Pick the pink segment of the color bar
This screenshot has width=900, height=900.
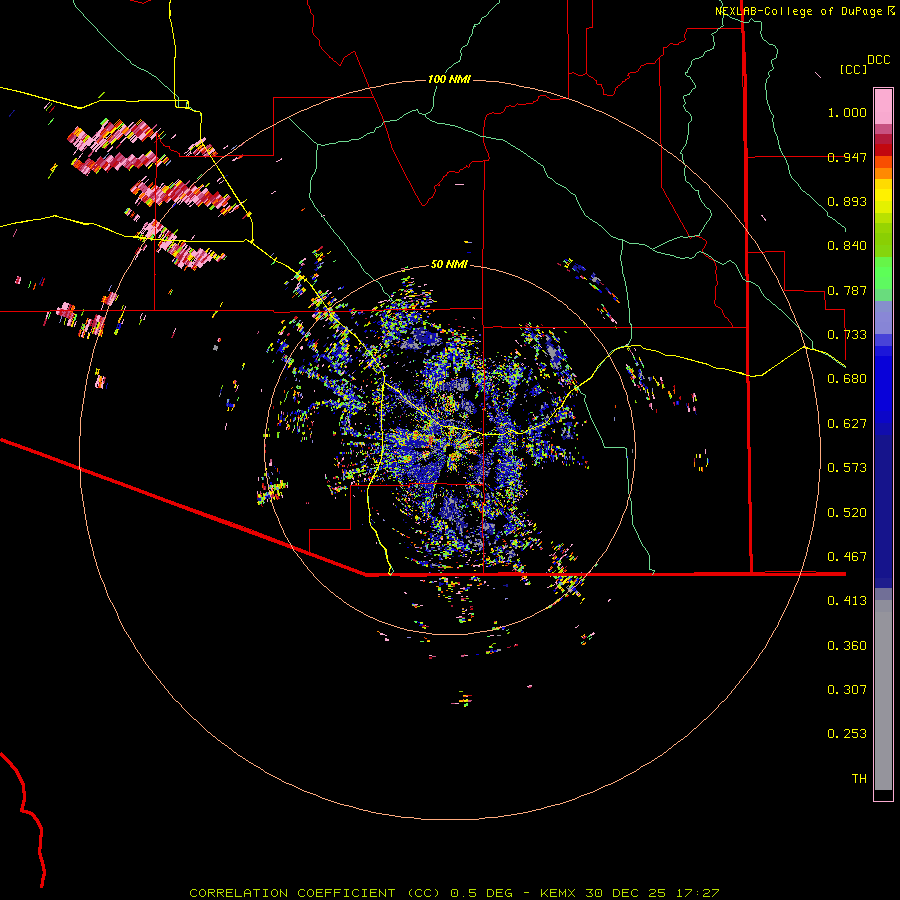coord(883,107)
